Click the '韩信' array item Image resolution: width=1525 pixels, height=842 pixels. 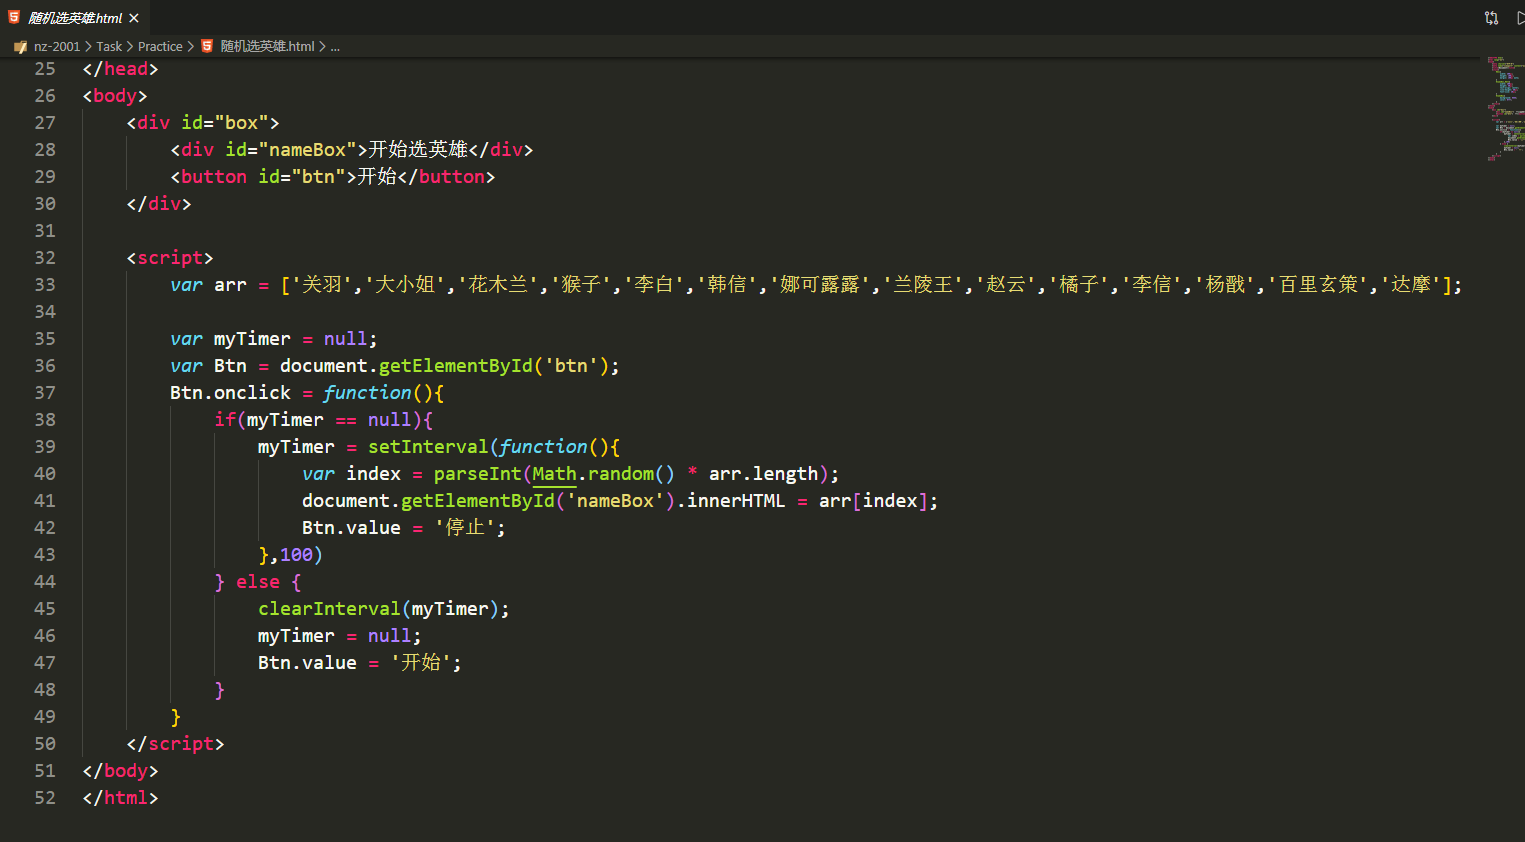pyautogui.click(x=727, y=285)
